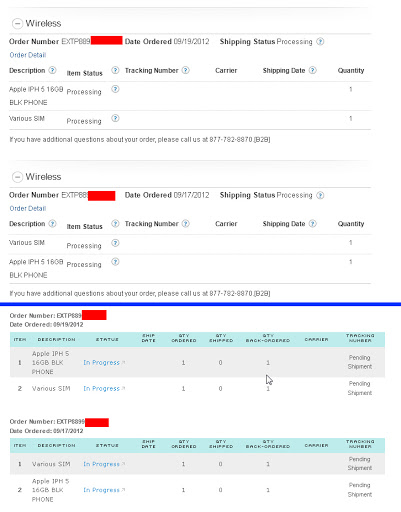Open Order Detail link for 09/17/2012 order
401x512 pixels.
click(28, 208)
